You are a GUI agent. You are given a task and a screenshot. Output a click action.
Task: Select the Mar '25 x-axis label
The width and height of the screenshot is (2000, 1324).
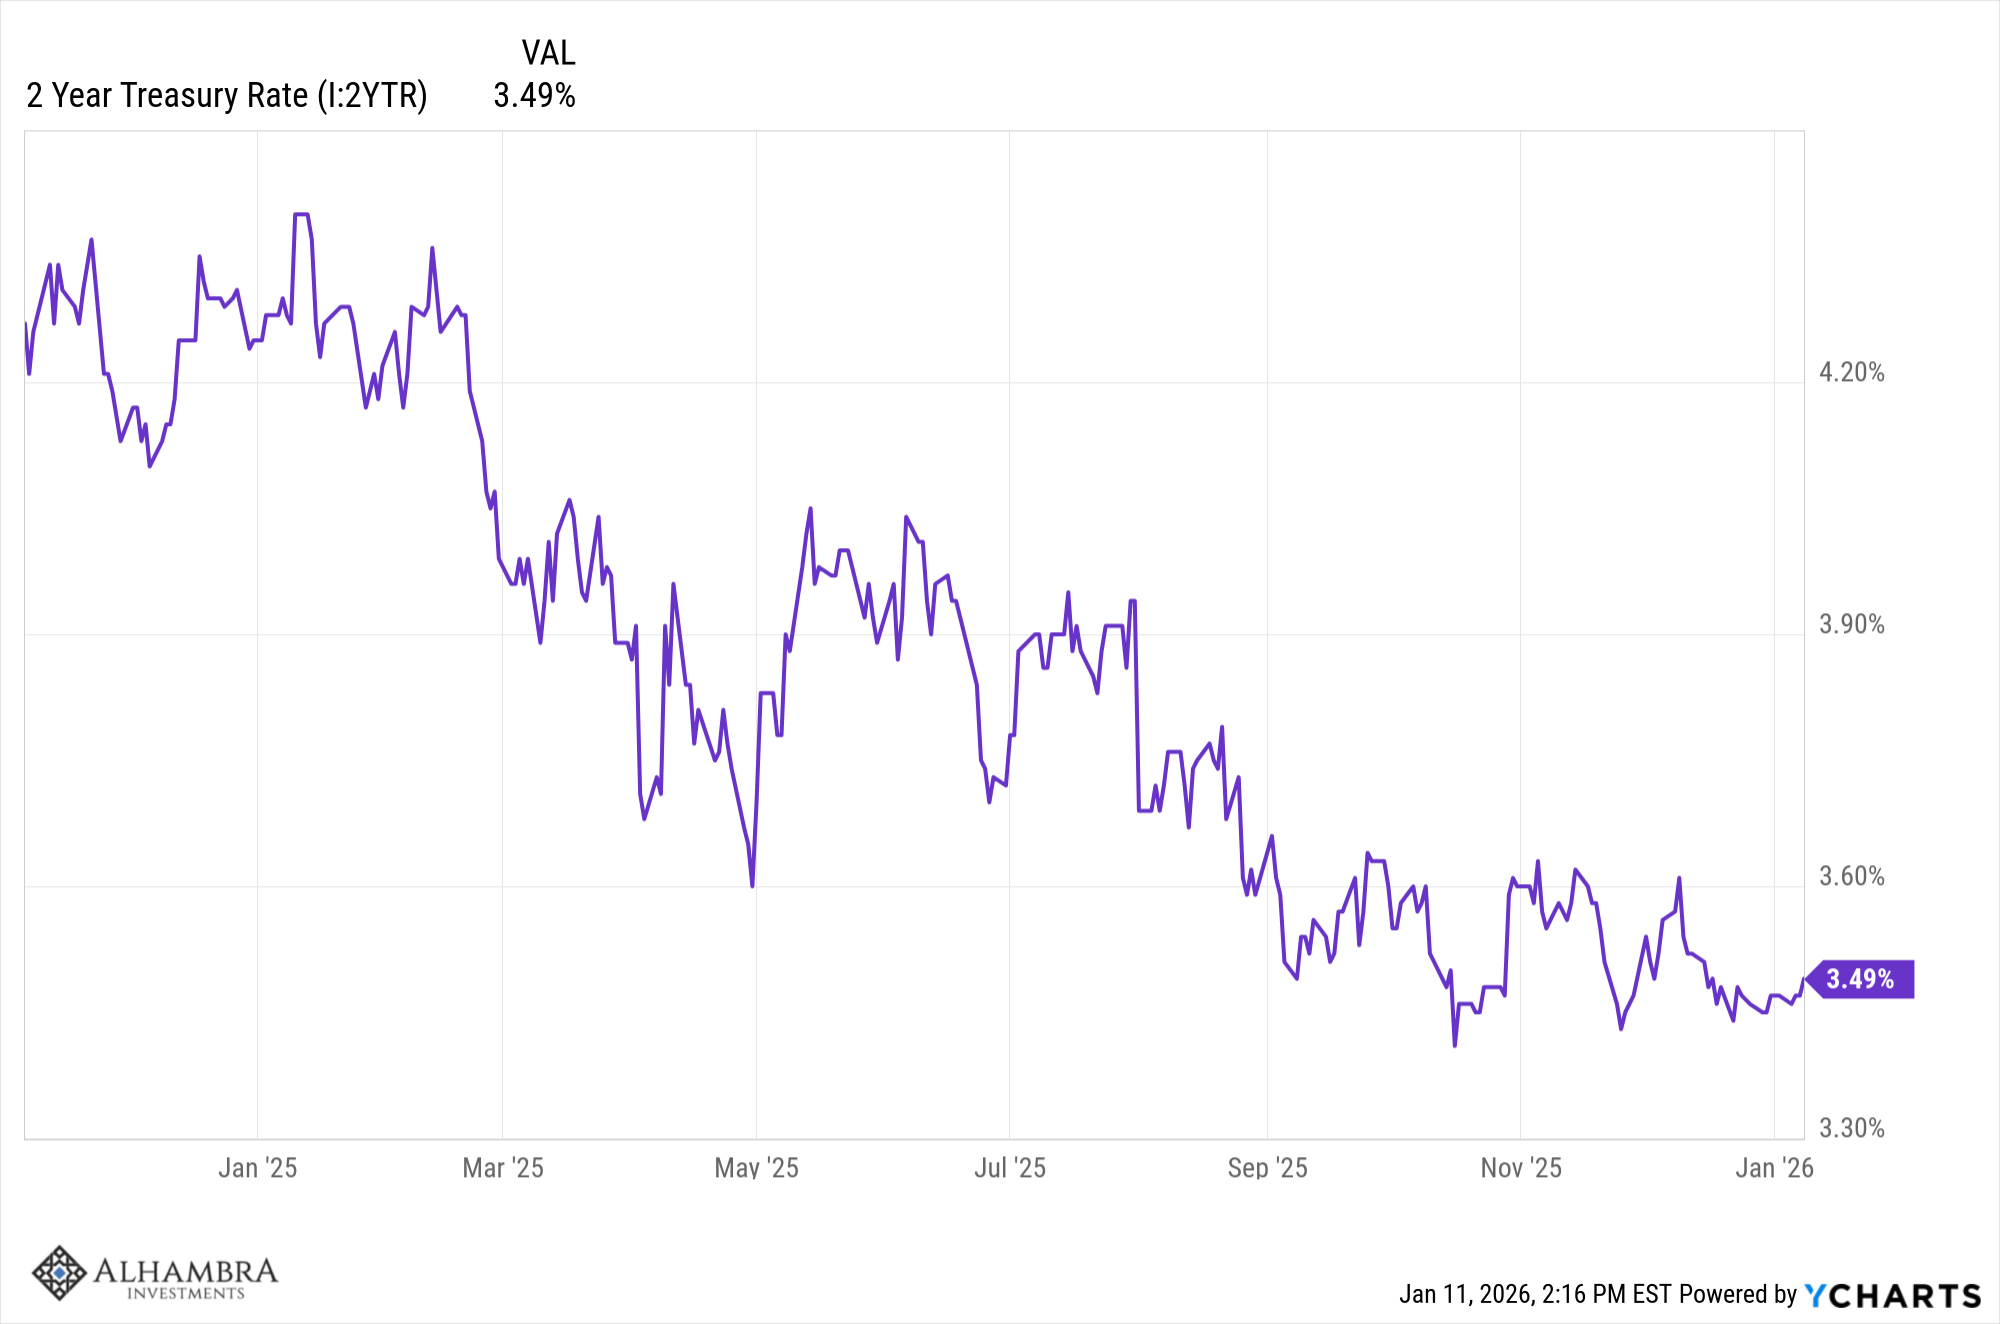tap(503, 1168)
